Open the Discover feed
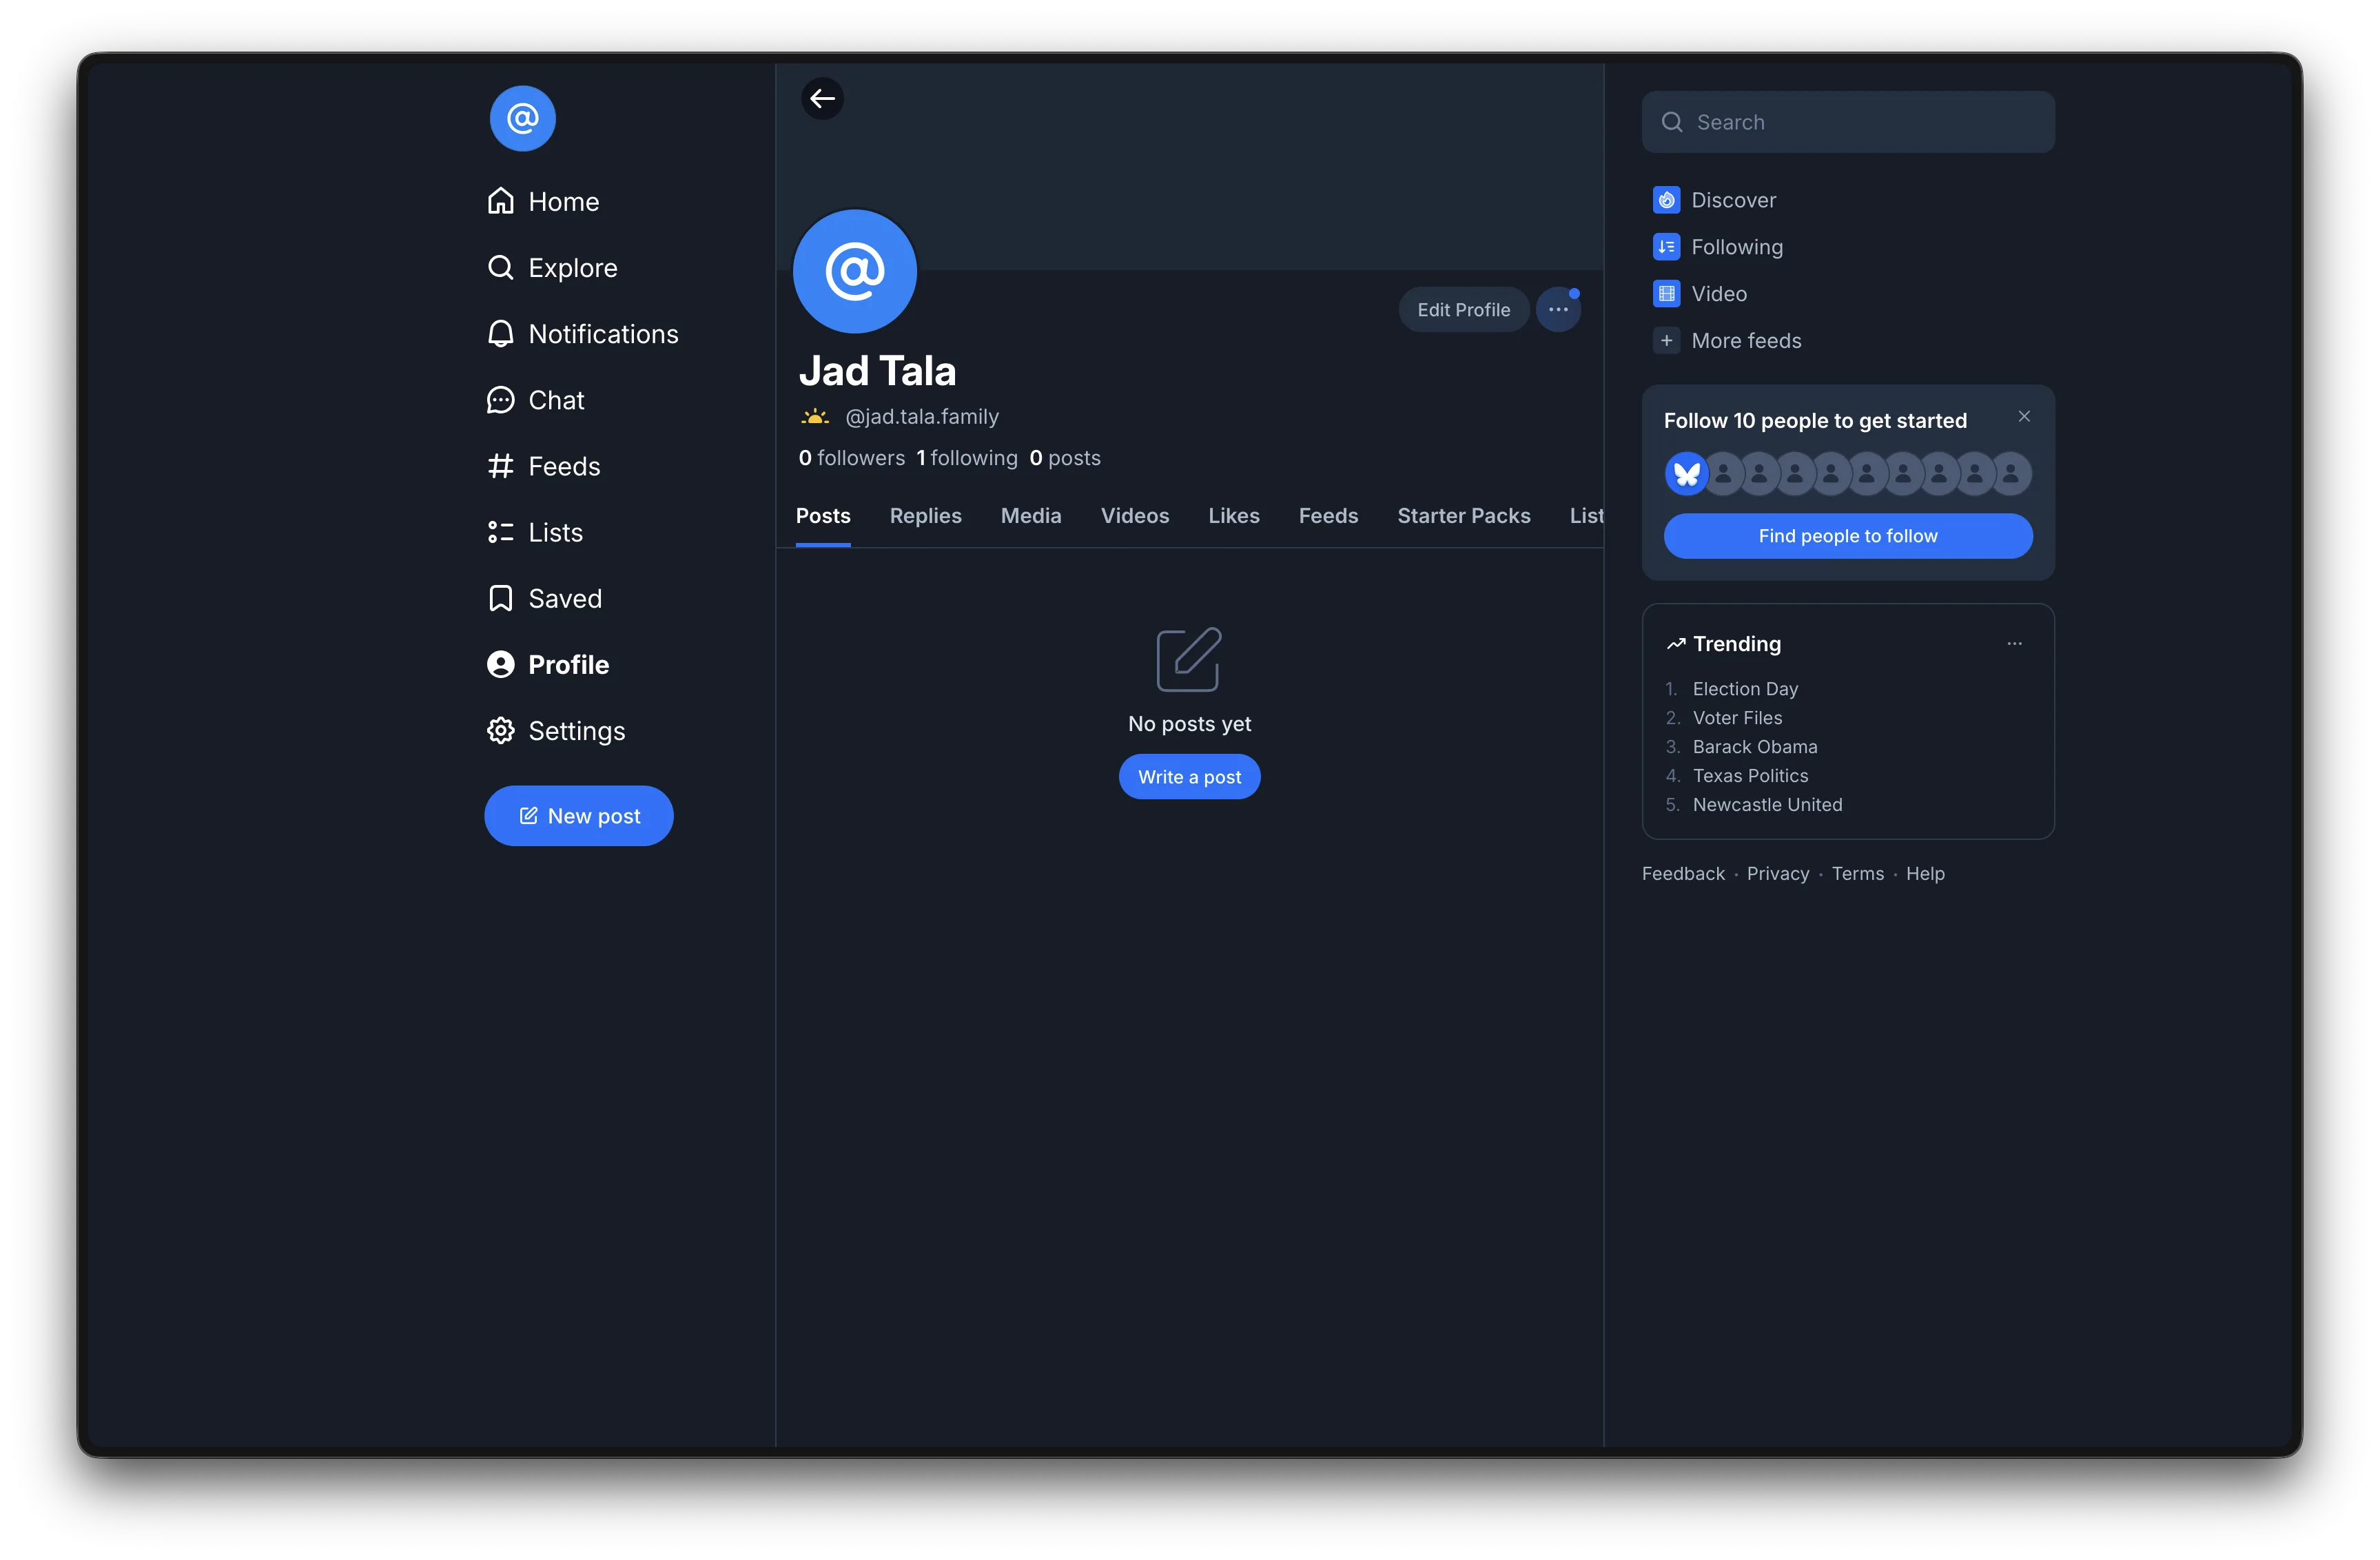The image size is (2380, 1560). tap(1714, 200)
